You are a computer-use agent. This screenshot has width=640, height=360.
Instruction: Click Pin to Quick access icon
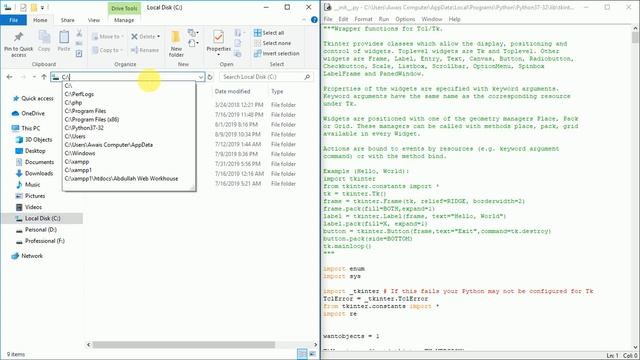[18, 37]
